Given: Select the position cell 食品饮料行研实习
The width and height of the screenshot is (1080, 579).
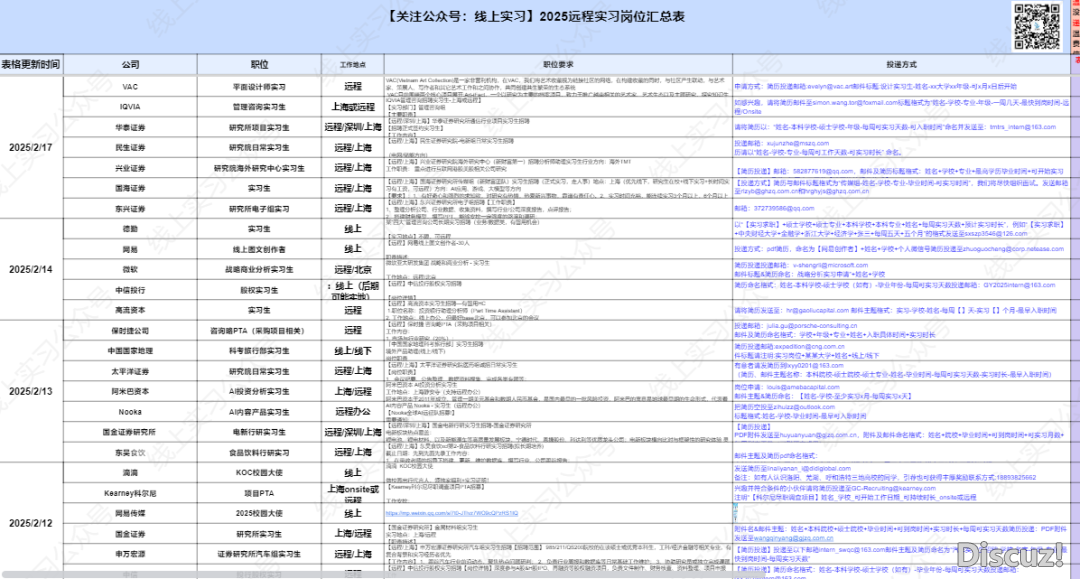Looking at the screenshot, I should tap(259, 452).
